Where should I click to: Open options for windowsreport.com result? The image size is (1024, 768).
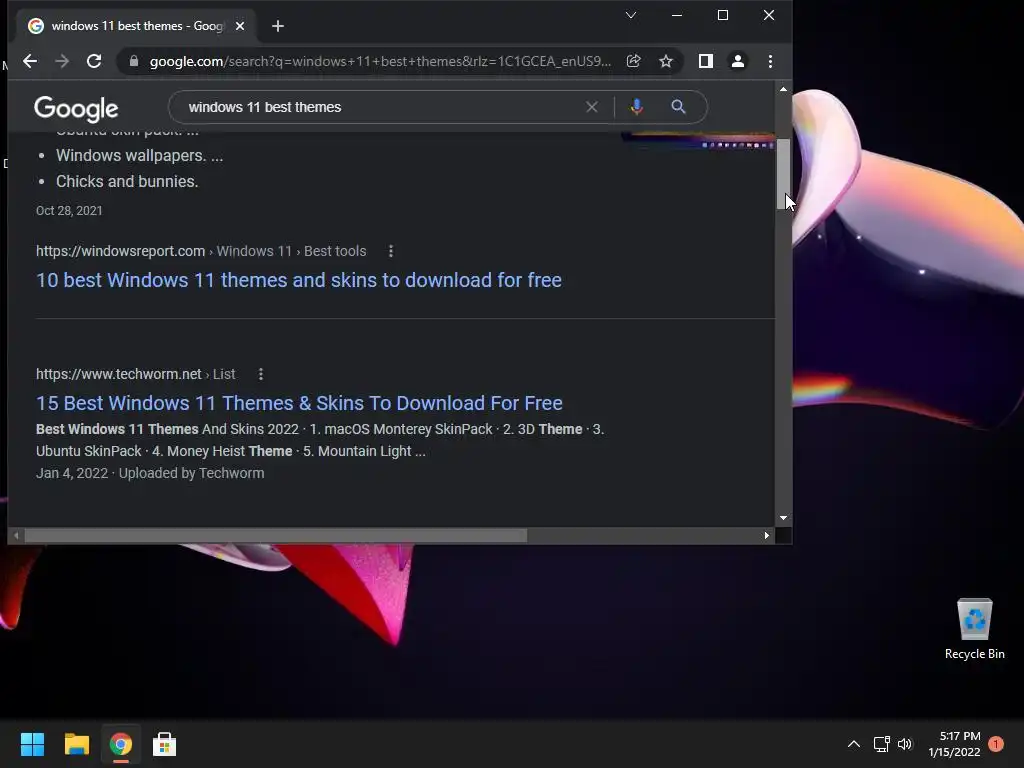pyautogui.click(x=391, y=251)
